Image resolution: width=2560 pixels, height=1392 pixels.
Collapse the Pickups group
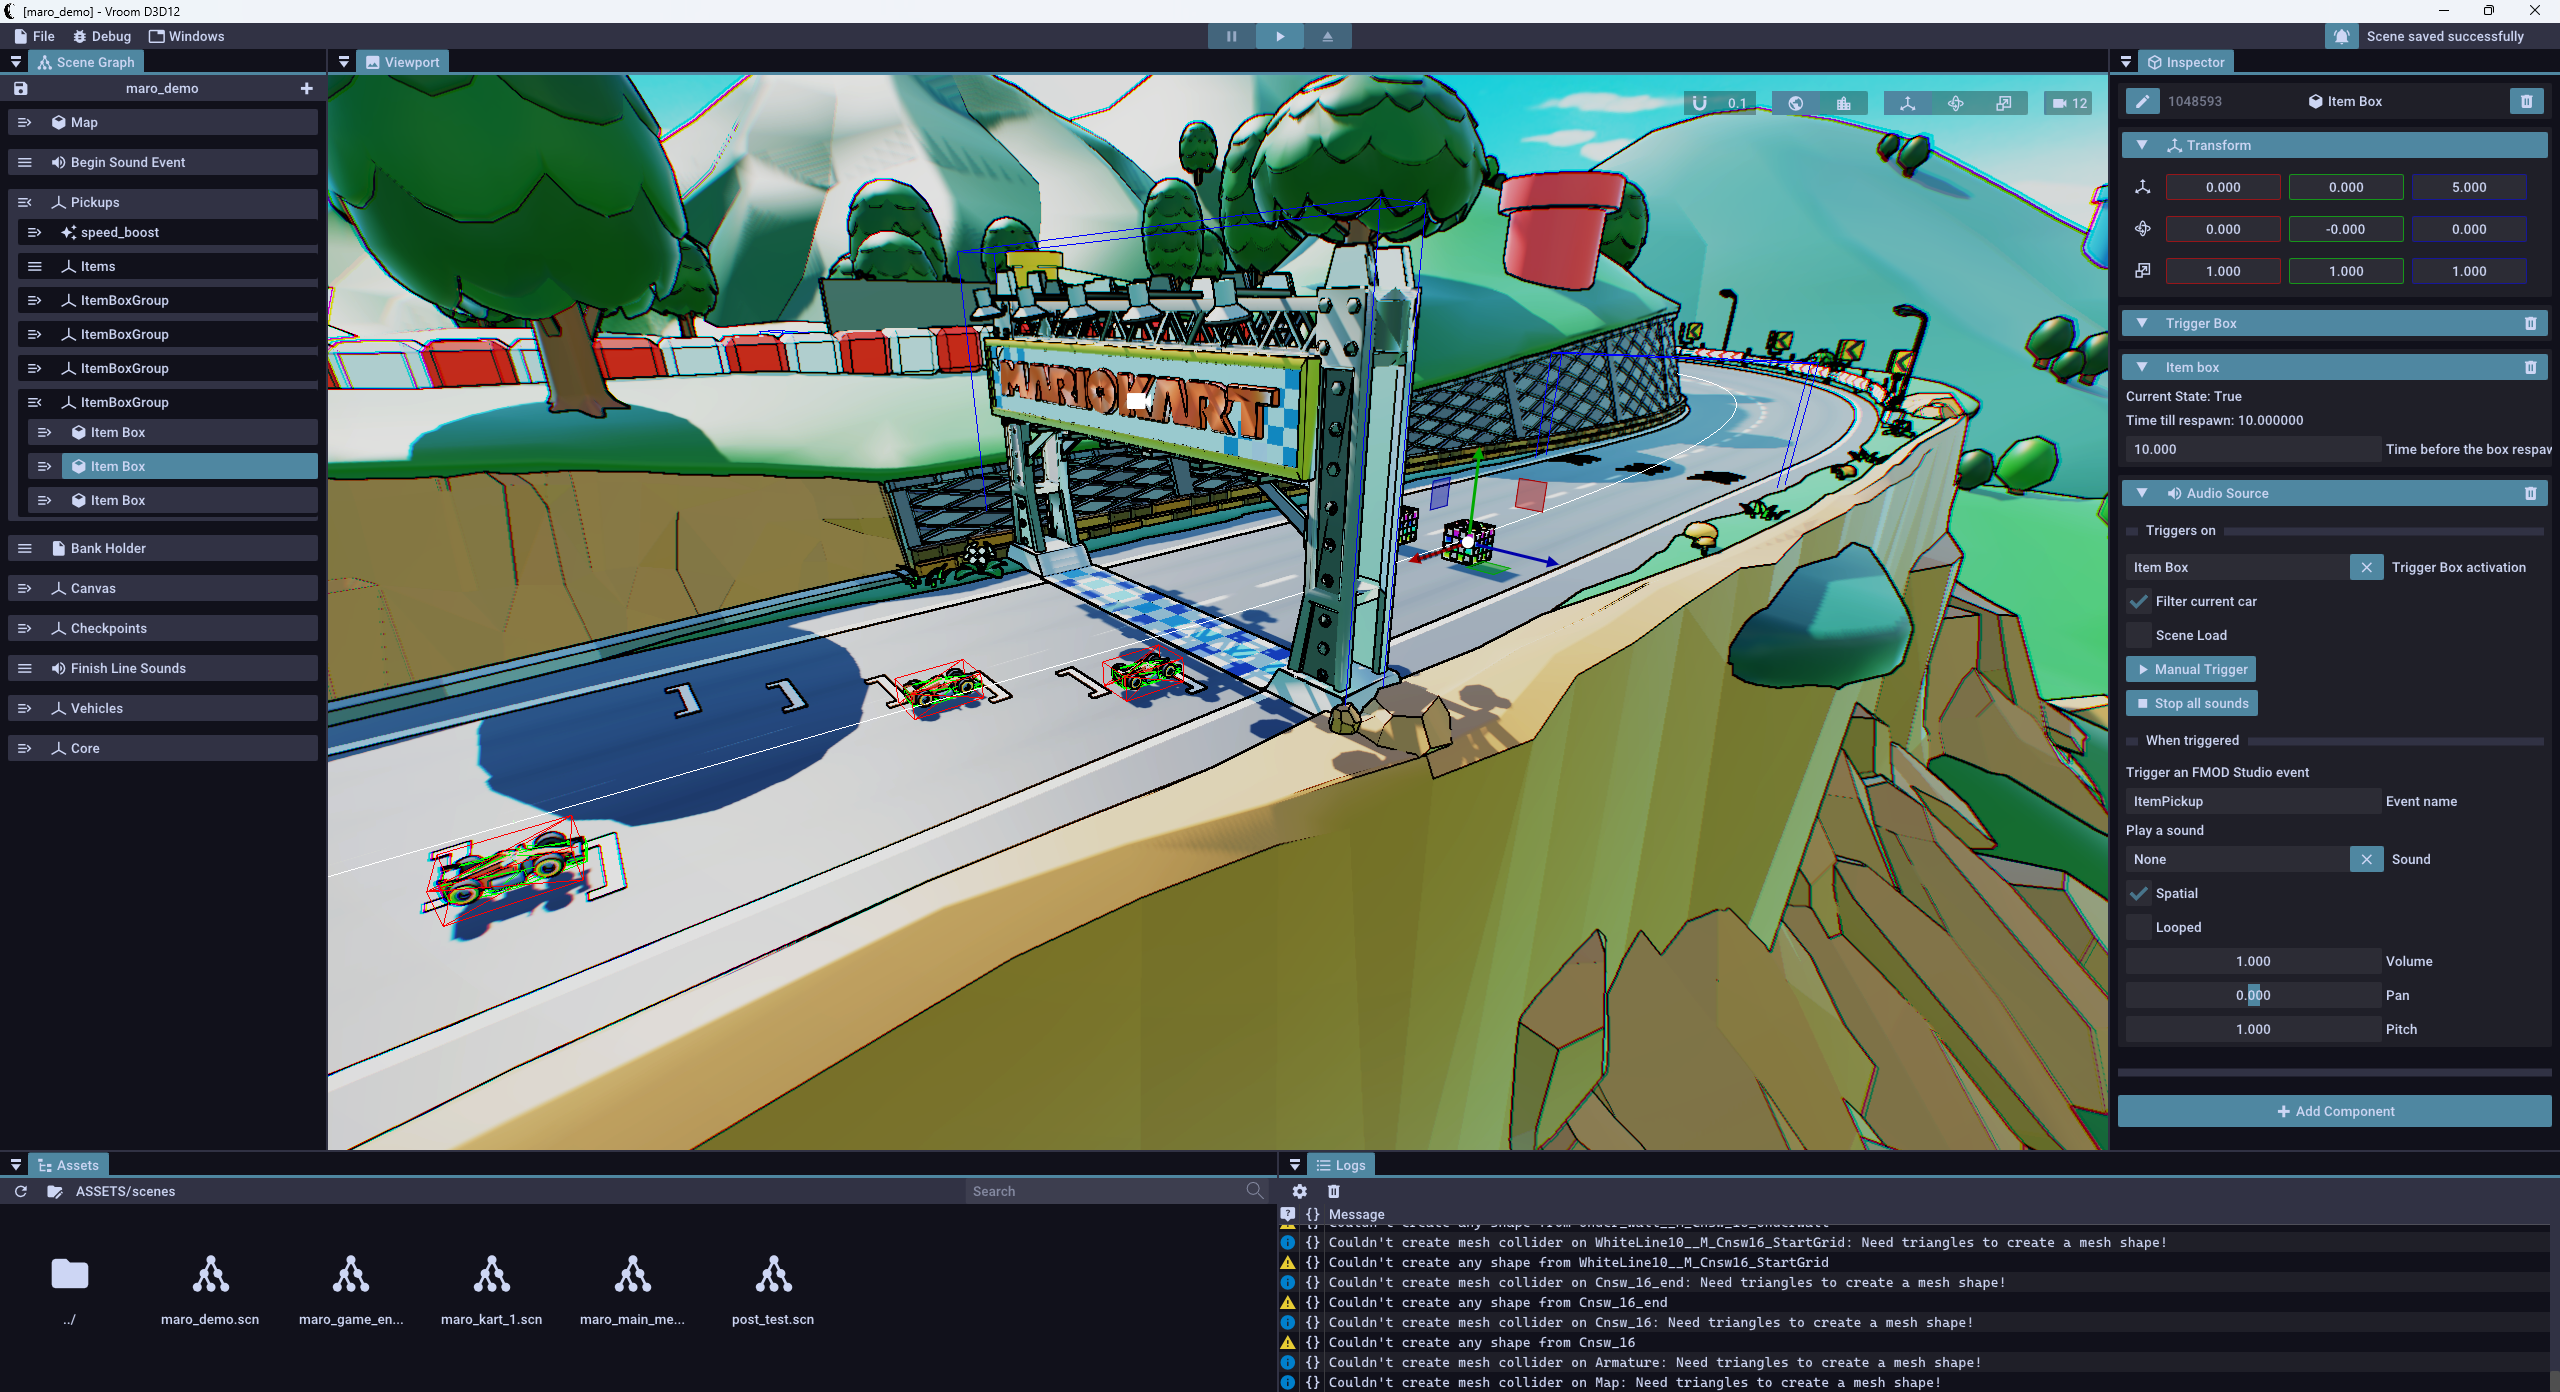point(25,202)
